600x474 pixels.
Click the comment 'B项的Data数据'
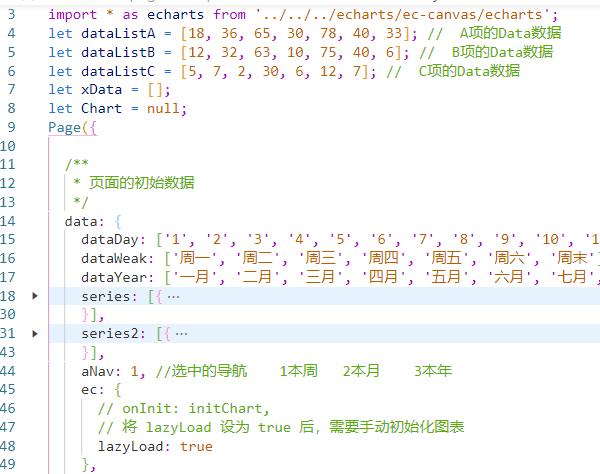coord(502,52)
